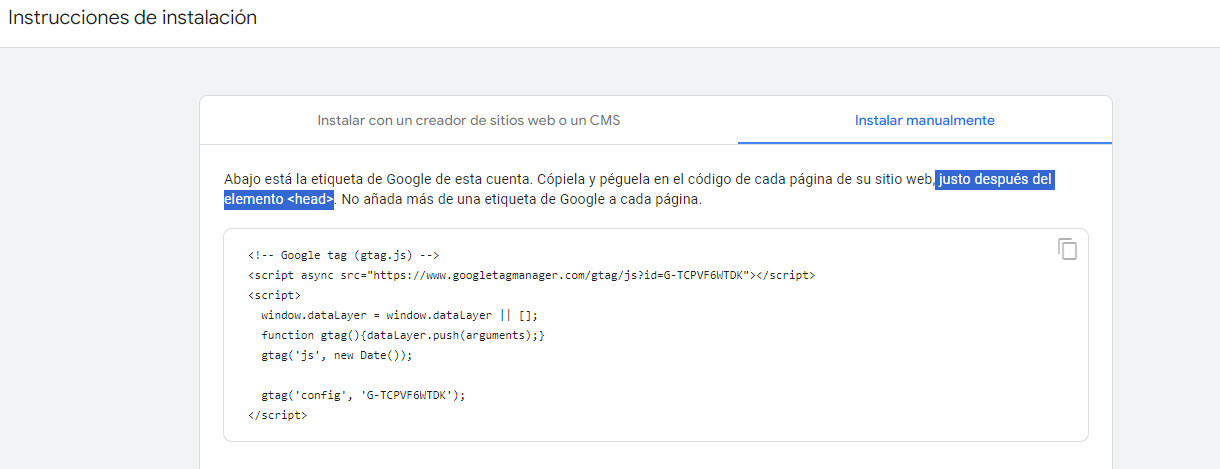Click the gtag('config') line of code

tap(363, 395)
